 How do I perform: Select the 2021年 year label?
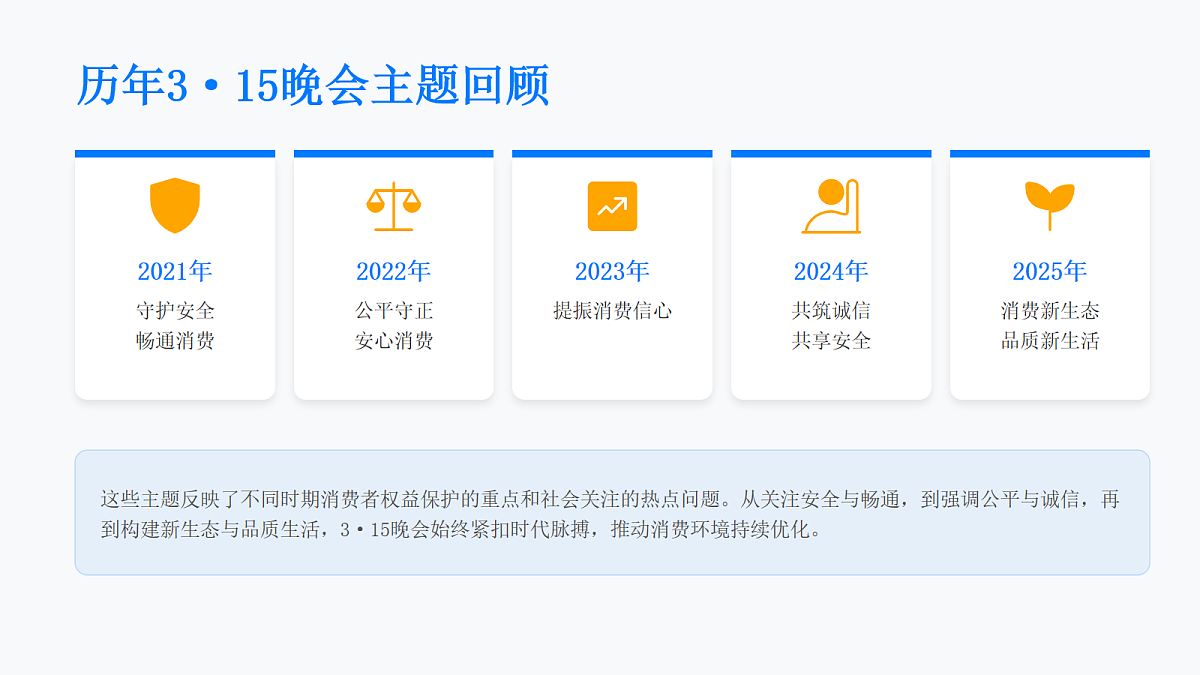click(x=175, y=271)
